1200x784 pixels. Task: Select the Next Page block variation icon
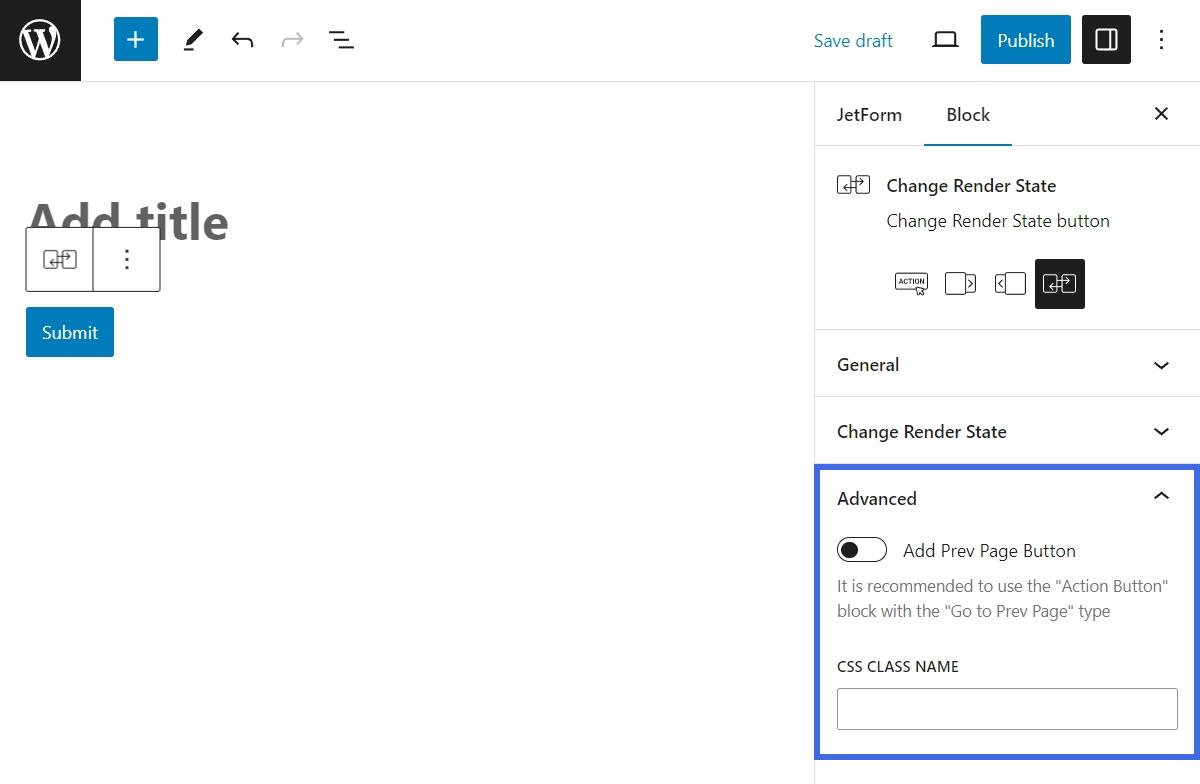960,284
